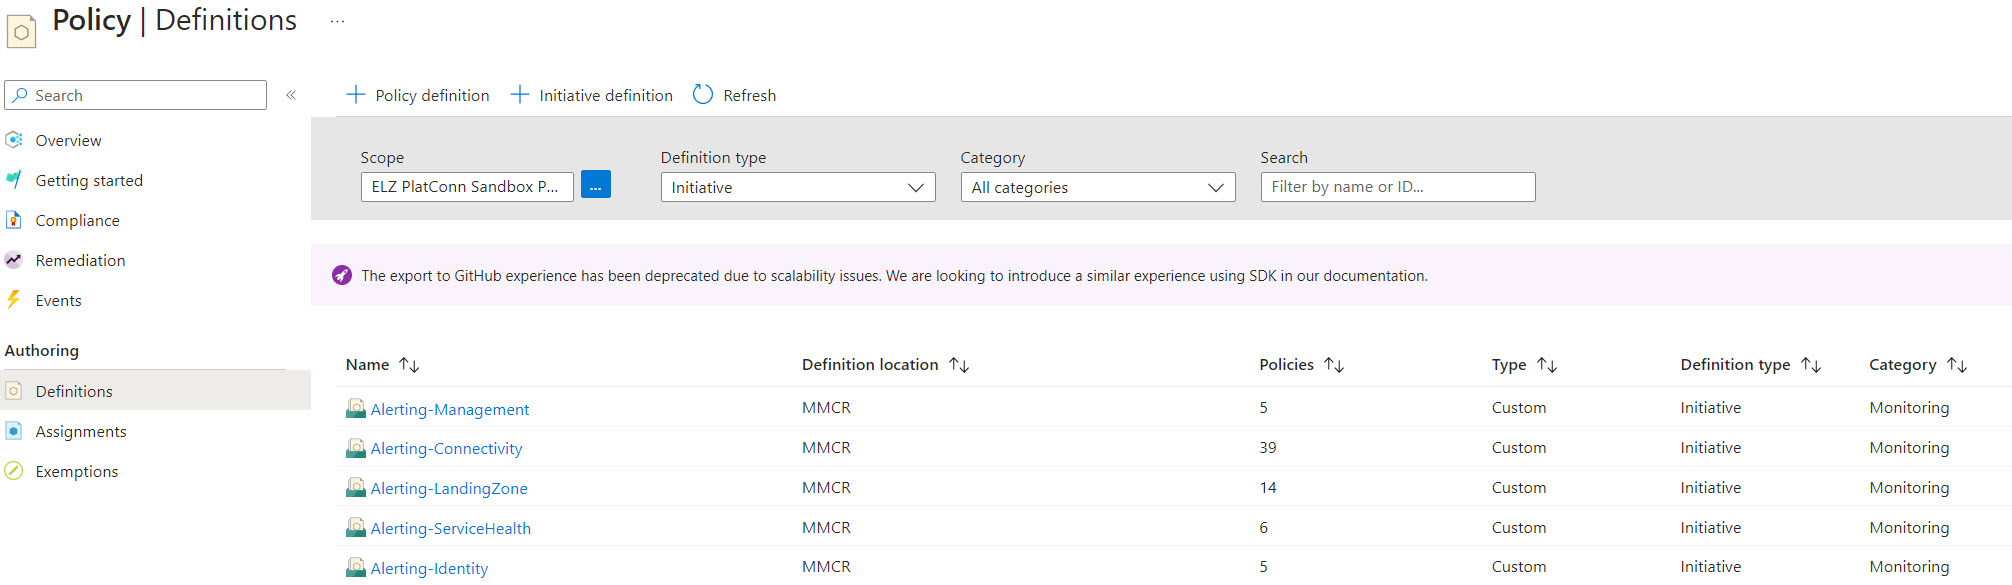The height and width of the screenshot is (585, 2012).
Task: Sort by Definition location column header
Action: click(870, 365)
